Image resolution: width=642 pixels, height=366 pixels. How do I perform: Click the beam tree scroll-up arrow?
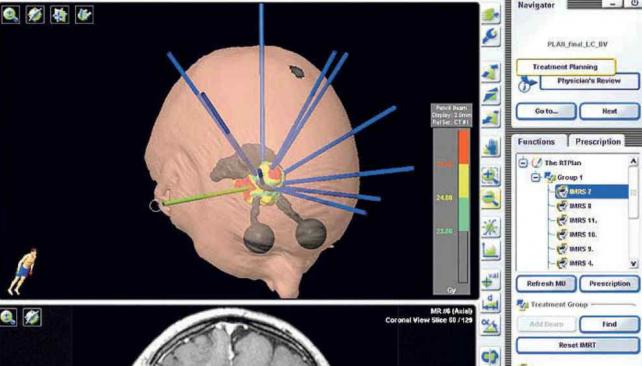633,161
